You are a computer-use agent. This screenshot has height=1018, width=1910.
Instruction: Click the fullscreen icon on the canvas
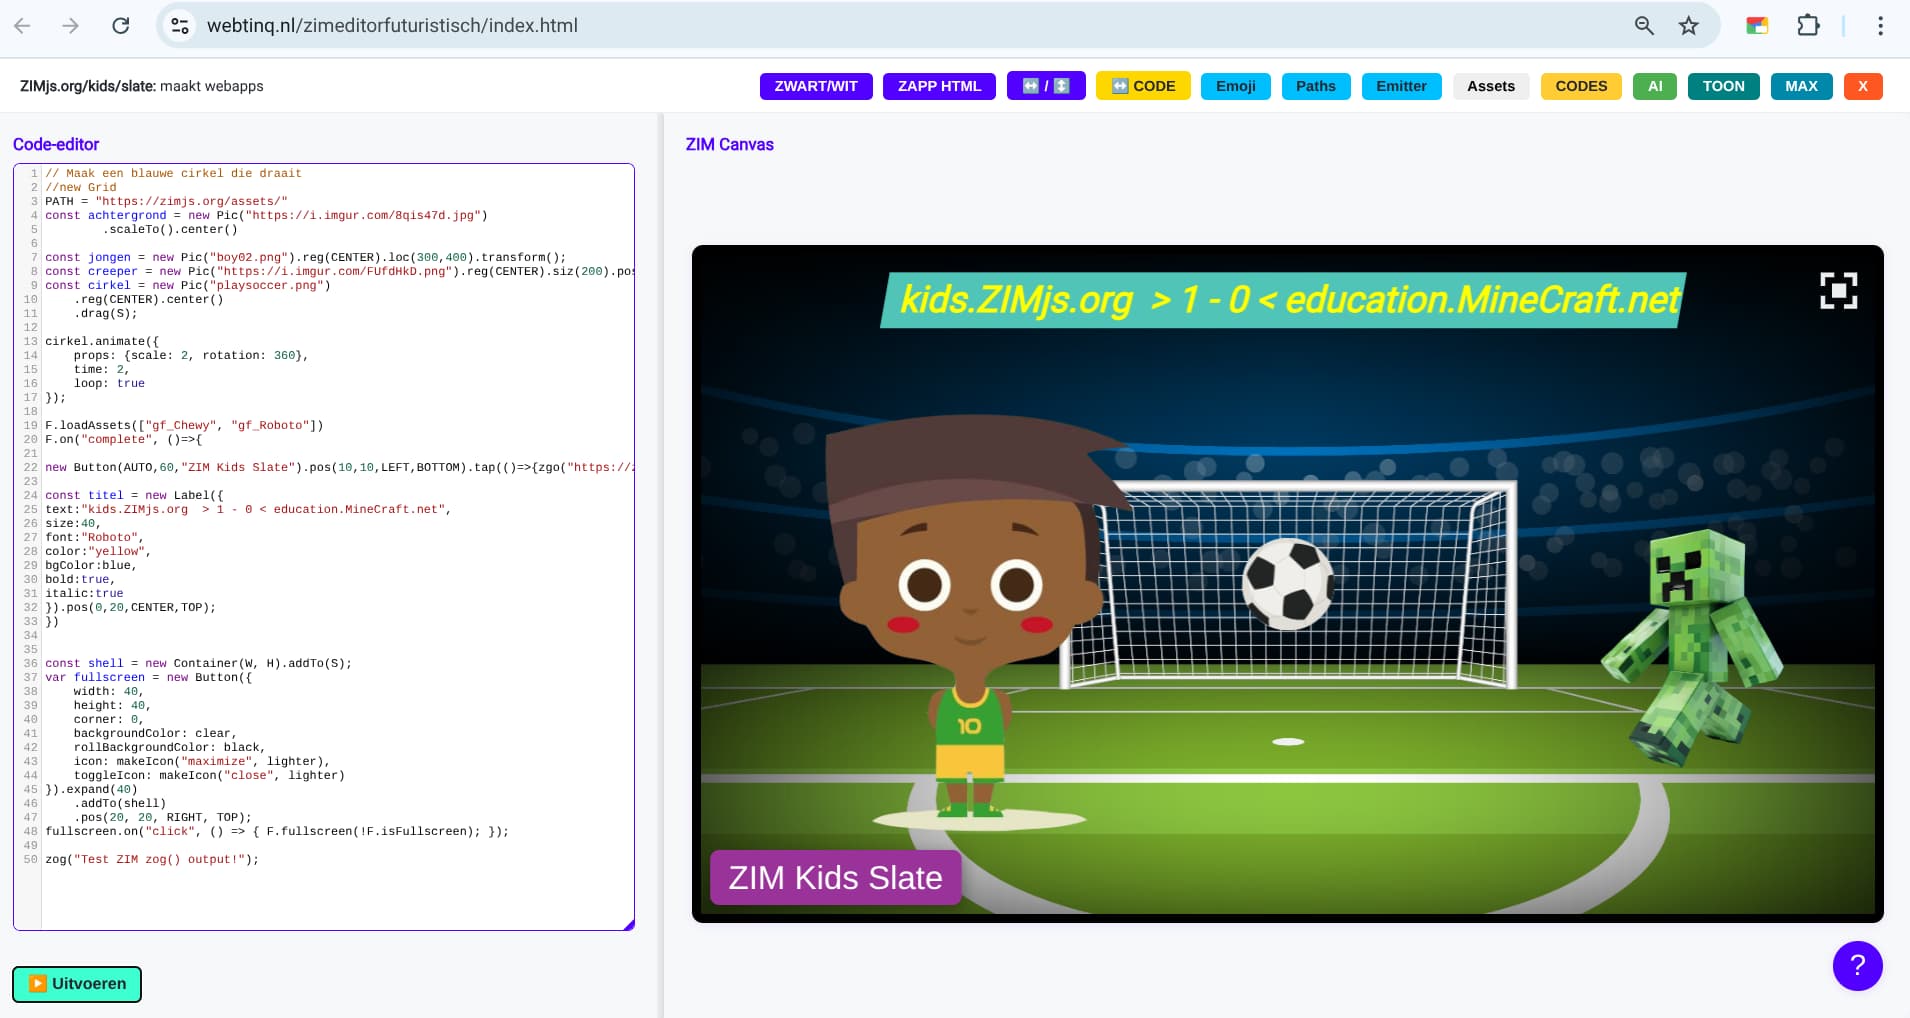point(1838,291)
